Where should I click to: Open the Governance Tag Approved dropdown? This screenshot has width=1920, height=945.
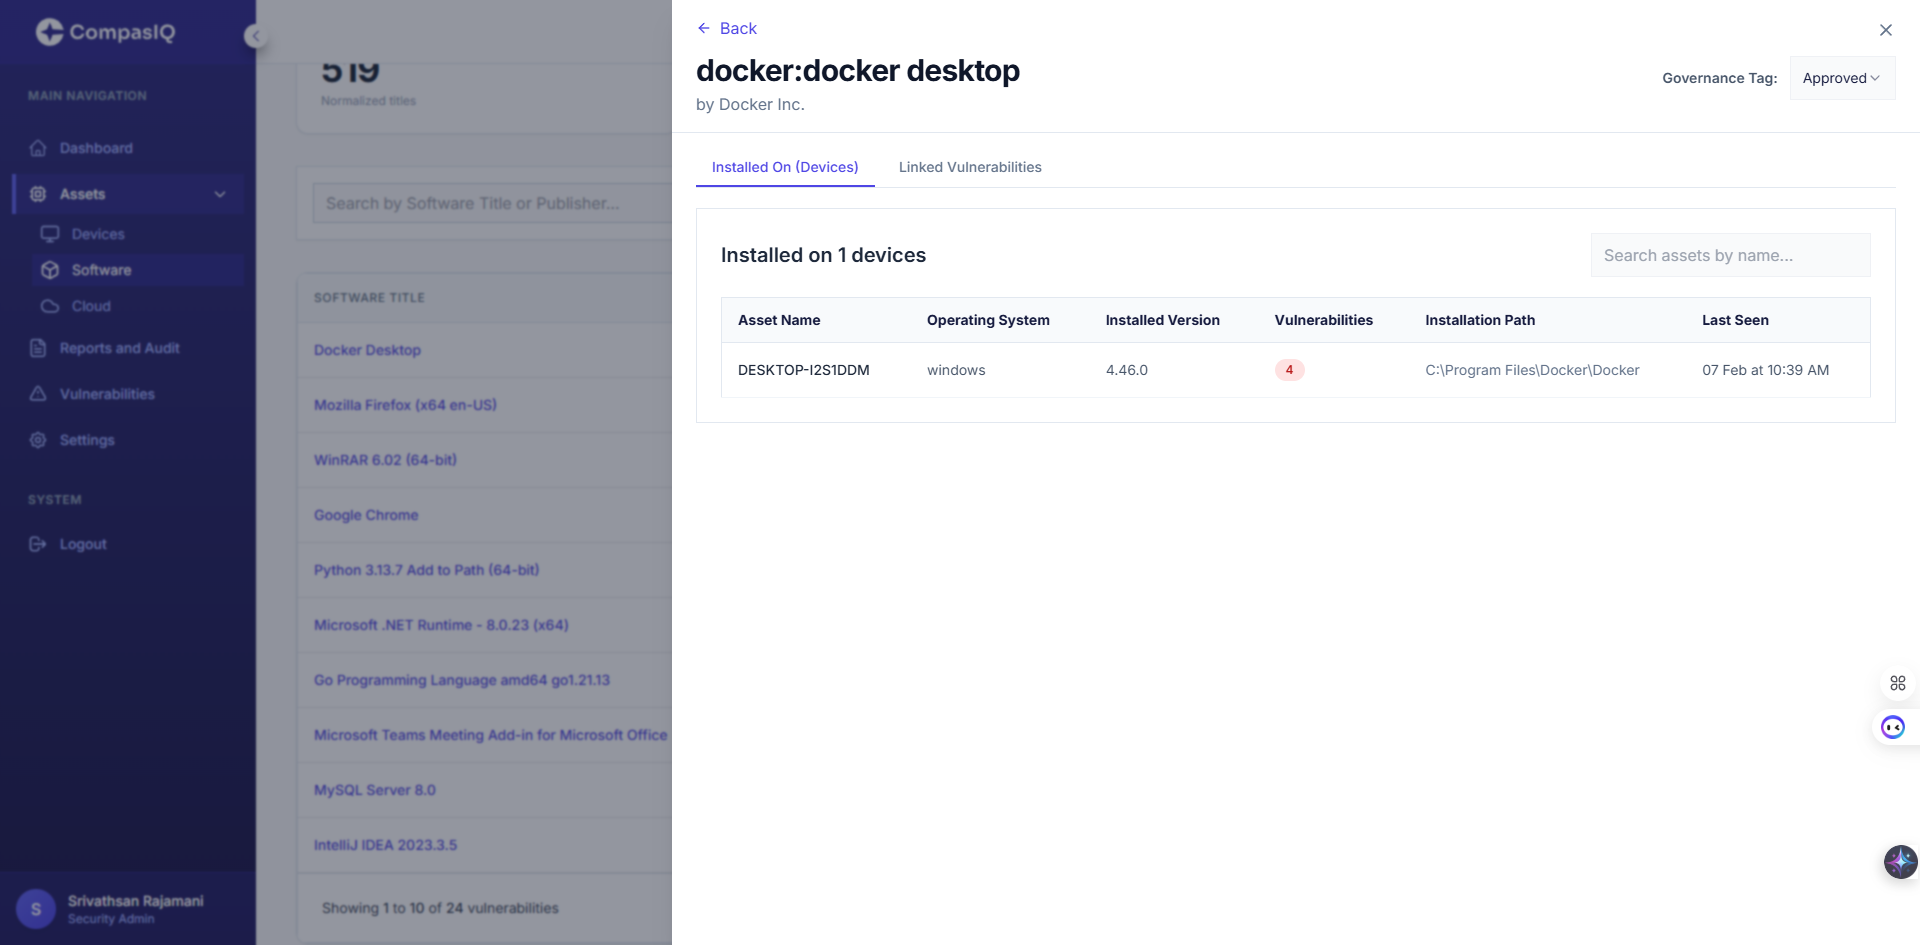pos(1842,78)
